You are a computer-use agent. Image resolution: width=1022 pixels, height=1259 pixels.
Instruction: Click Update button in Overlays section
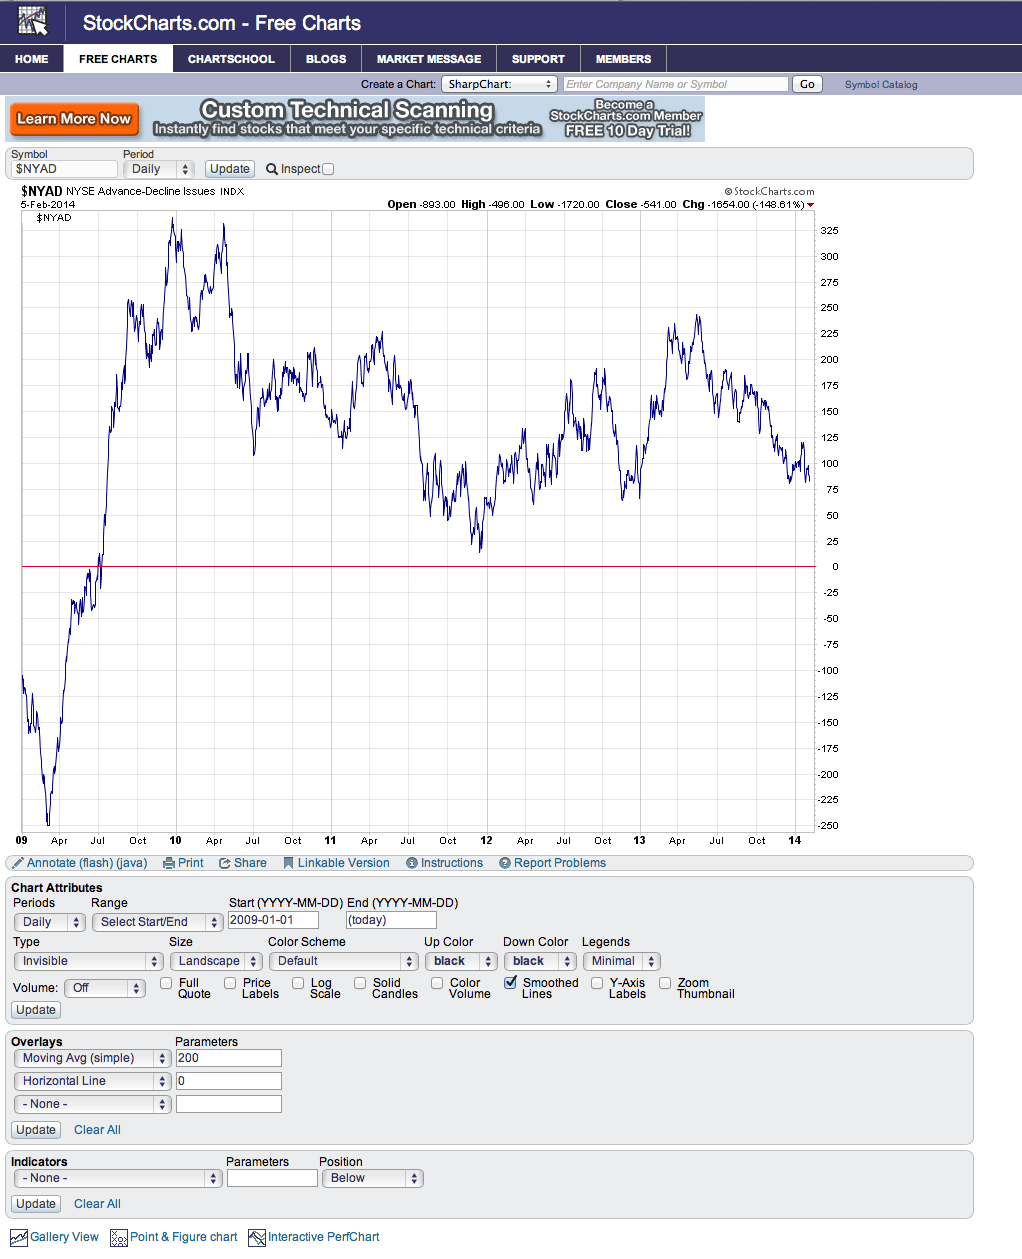click(x=36, y=1130)
